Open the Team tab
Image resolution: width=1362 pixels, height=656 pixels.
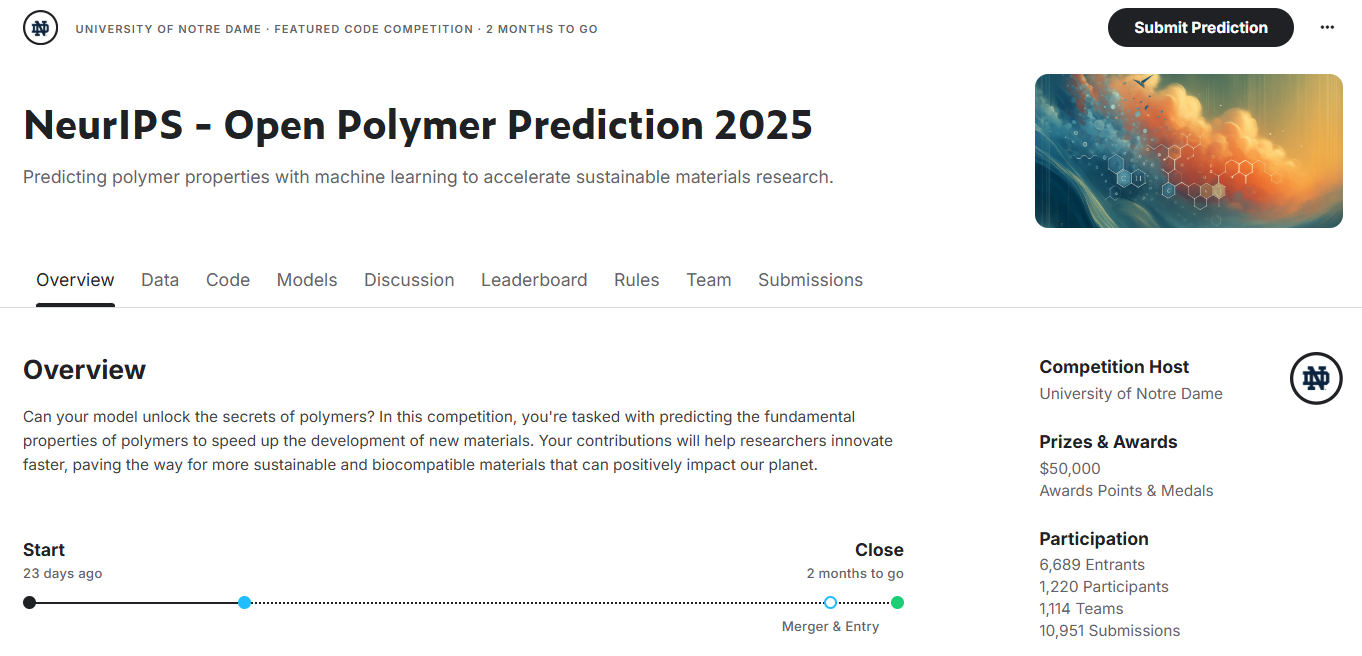pos(709,280)
